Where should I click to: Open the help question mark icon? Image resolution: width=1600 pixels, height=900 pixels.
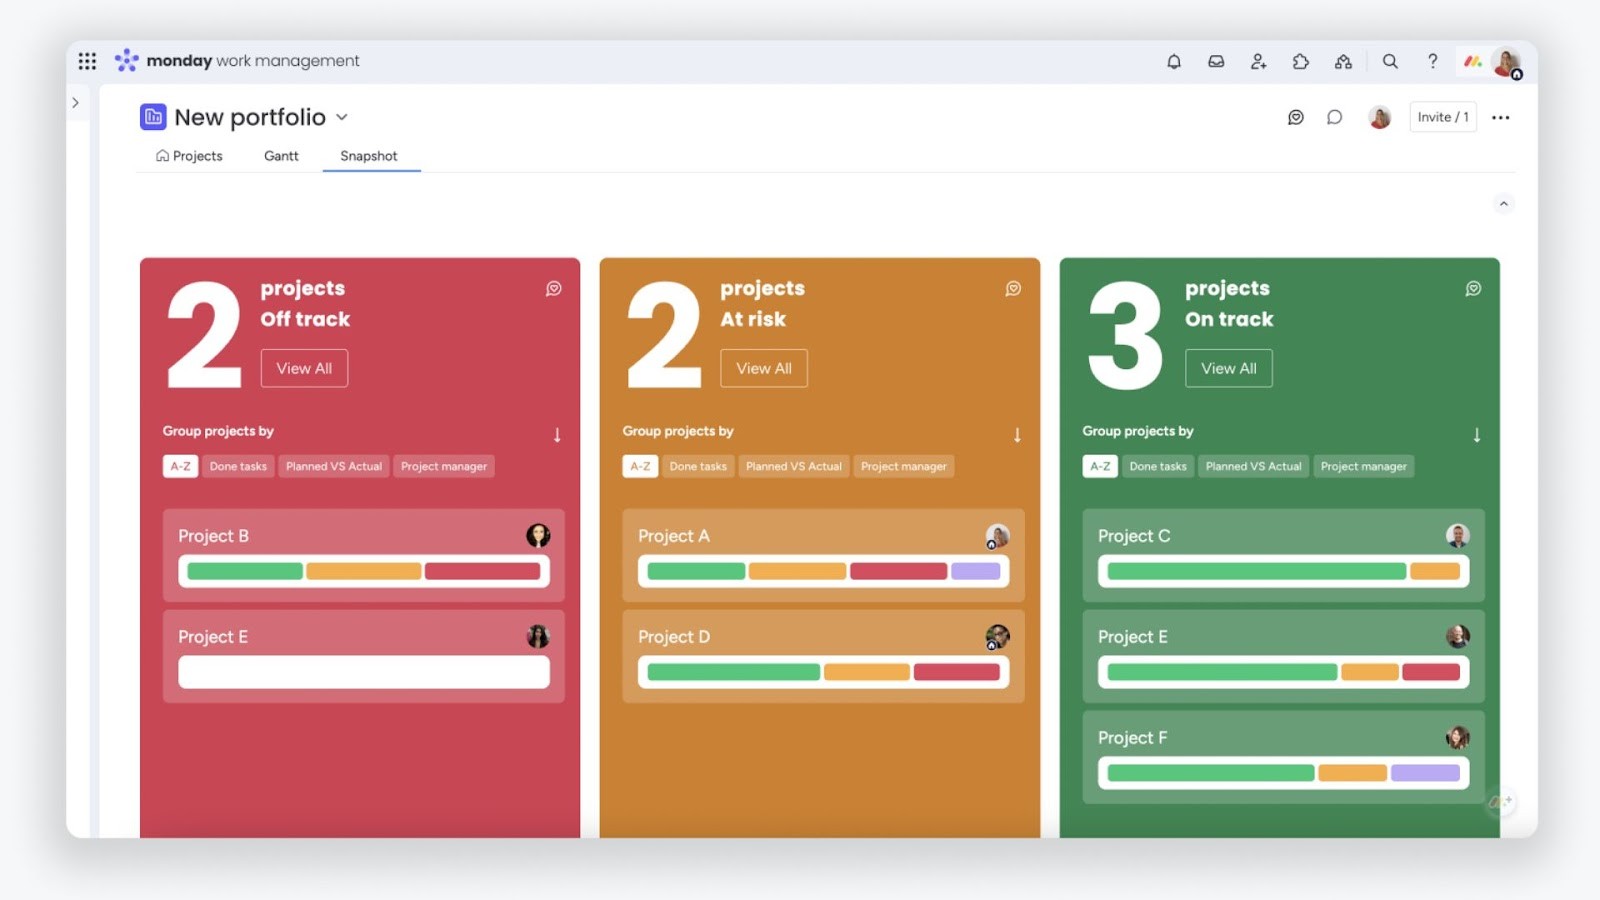coord(1432,61)
